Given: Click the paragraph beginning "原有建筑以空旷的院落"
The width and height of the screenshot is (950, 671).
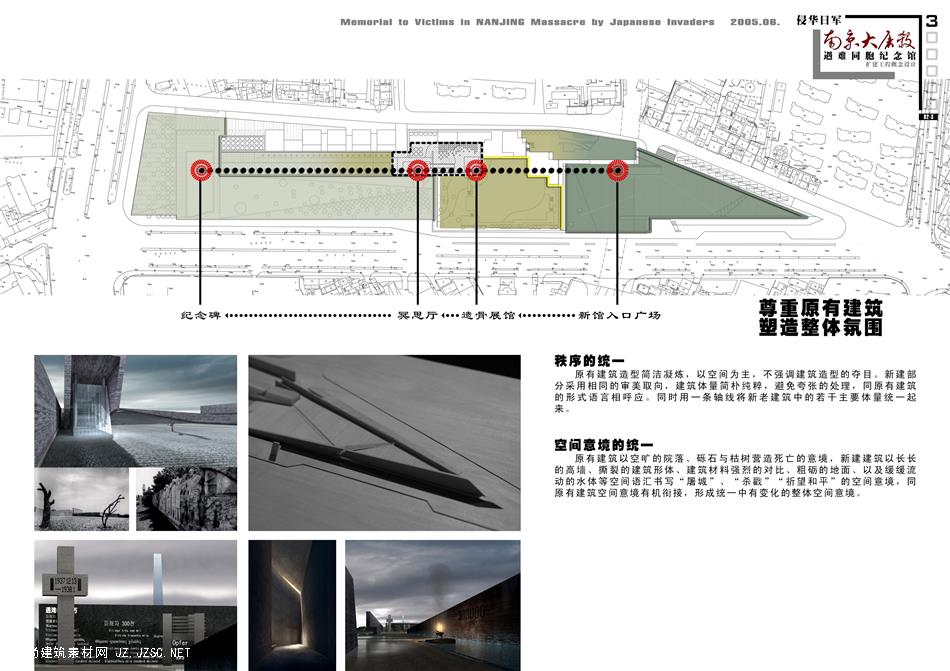Looking at the screenshot, I should (x=735, y=475).
